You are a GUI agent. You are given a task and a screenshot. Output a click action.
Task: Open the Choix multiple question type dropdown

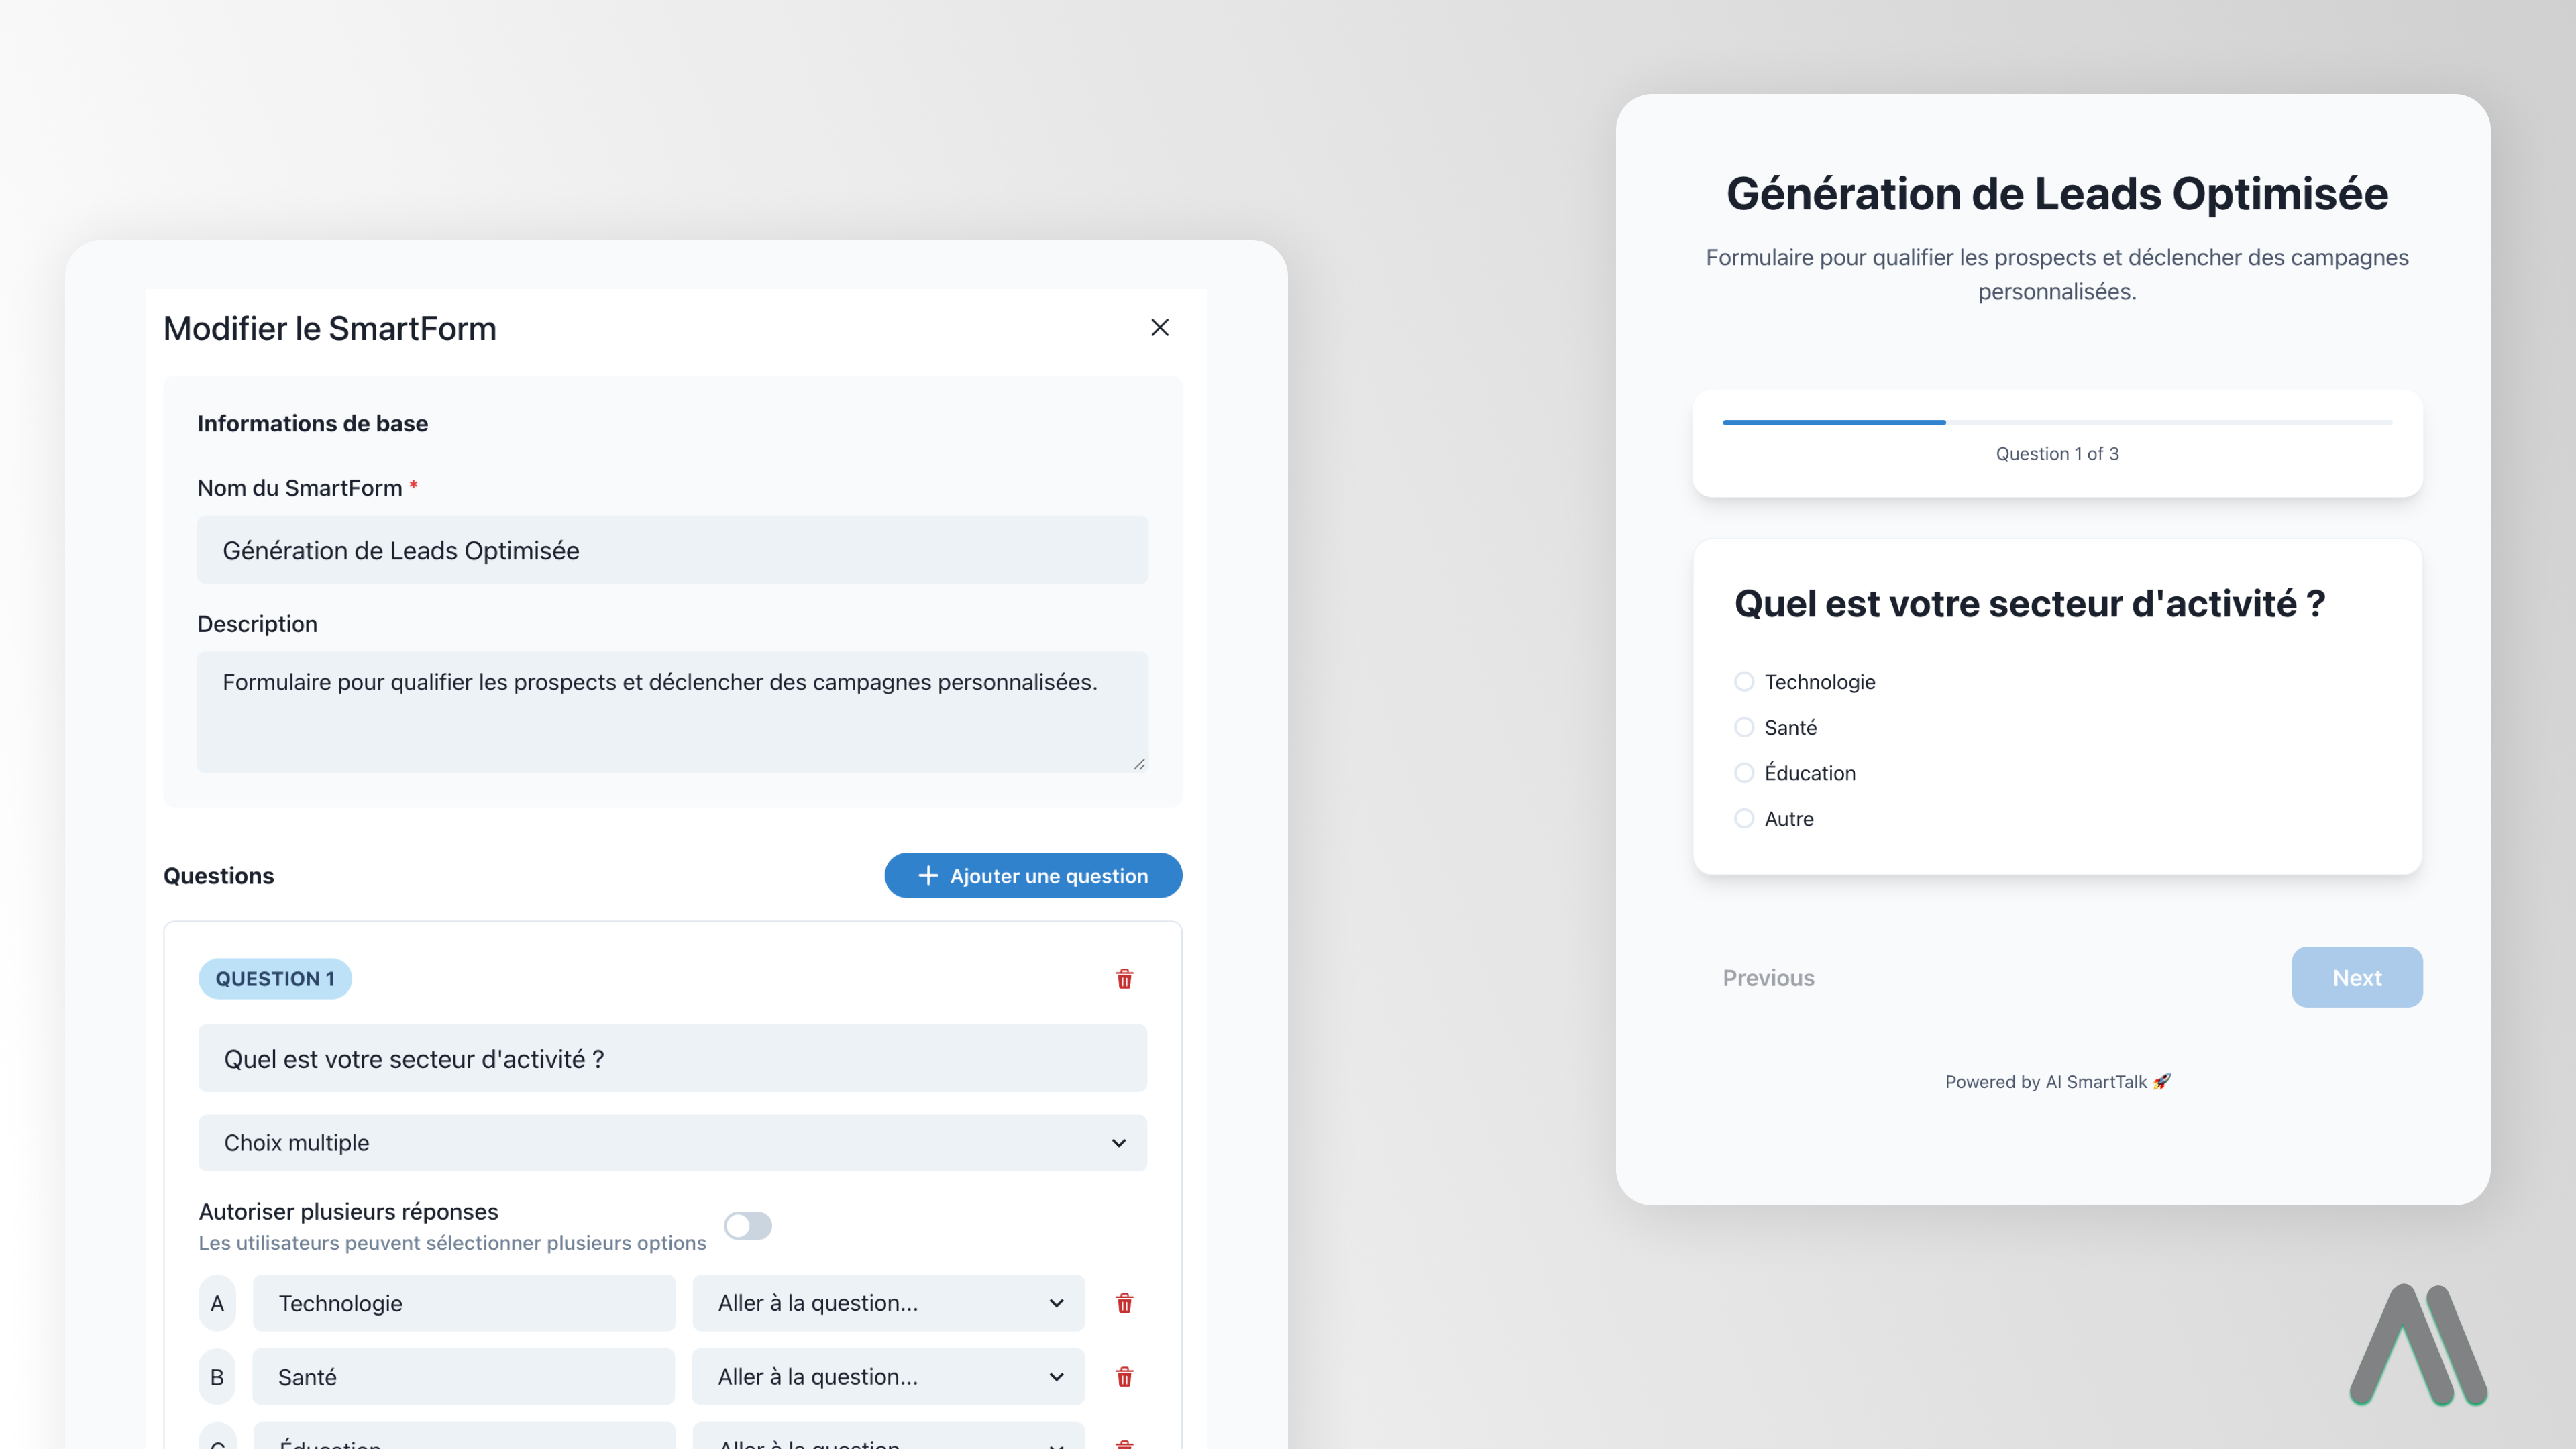(x=672, y=1142)
